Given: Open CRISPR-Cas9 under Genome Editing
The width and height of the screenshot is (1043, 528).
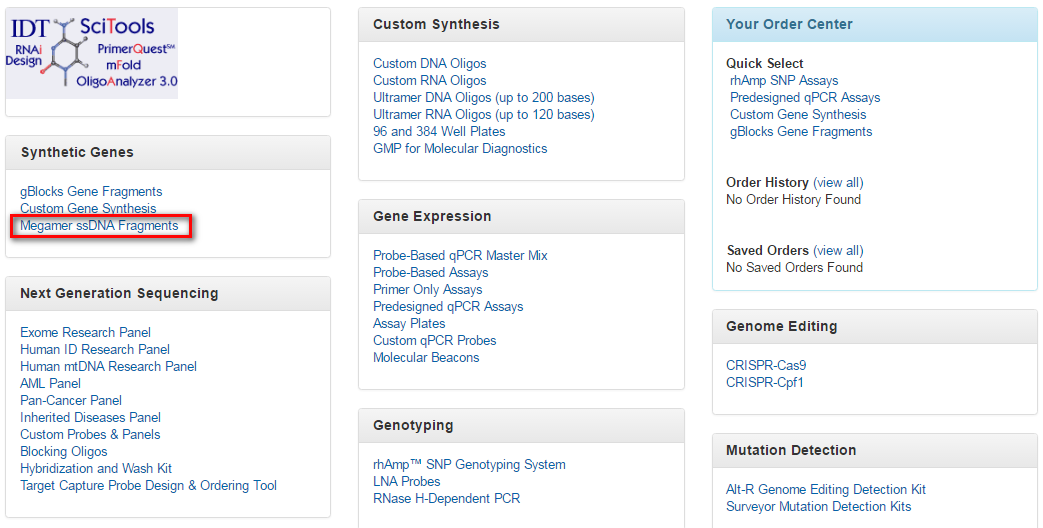Looking at the screenshot, I should click(x=766, y=365).
